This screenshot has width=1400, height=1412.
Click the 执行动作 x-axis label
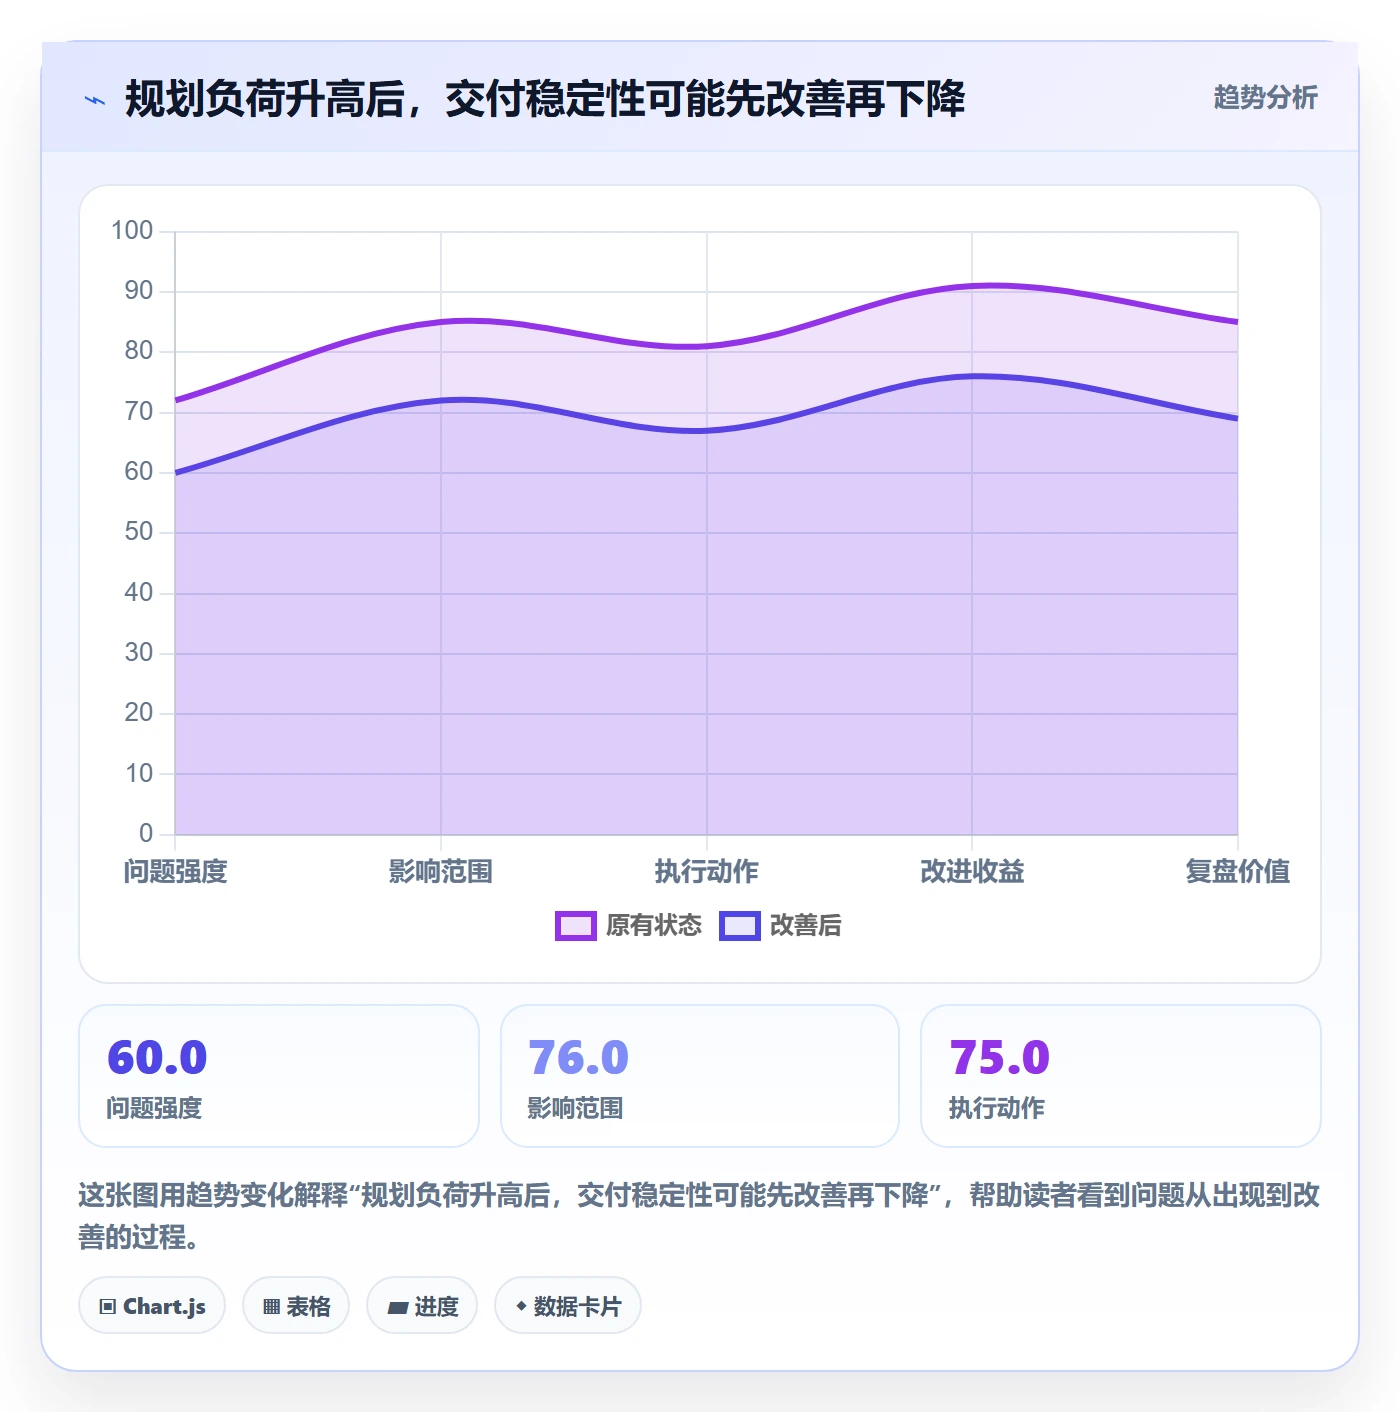(707, 872)
